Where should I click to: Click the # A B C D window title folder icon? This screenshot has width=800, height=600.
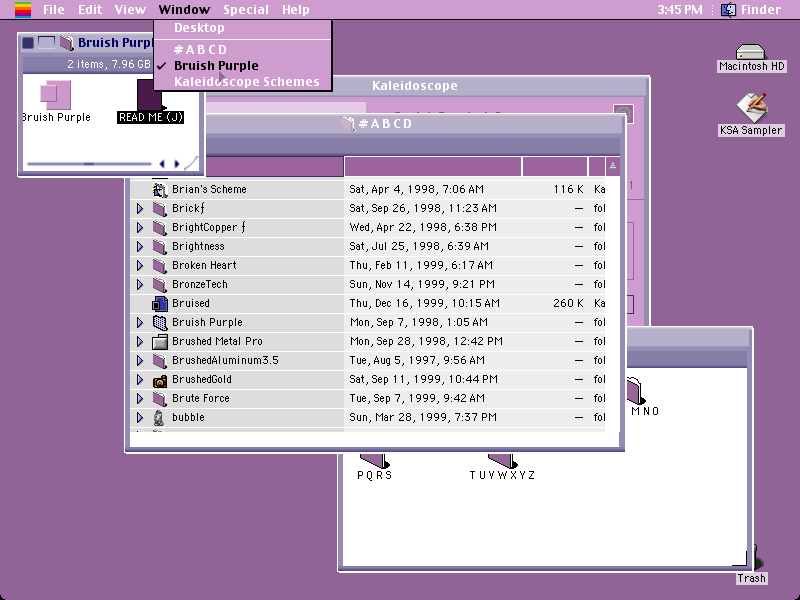(x=348, y=124)
